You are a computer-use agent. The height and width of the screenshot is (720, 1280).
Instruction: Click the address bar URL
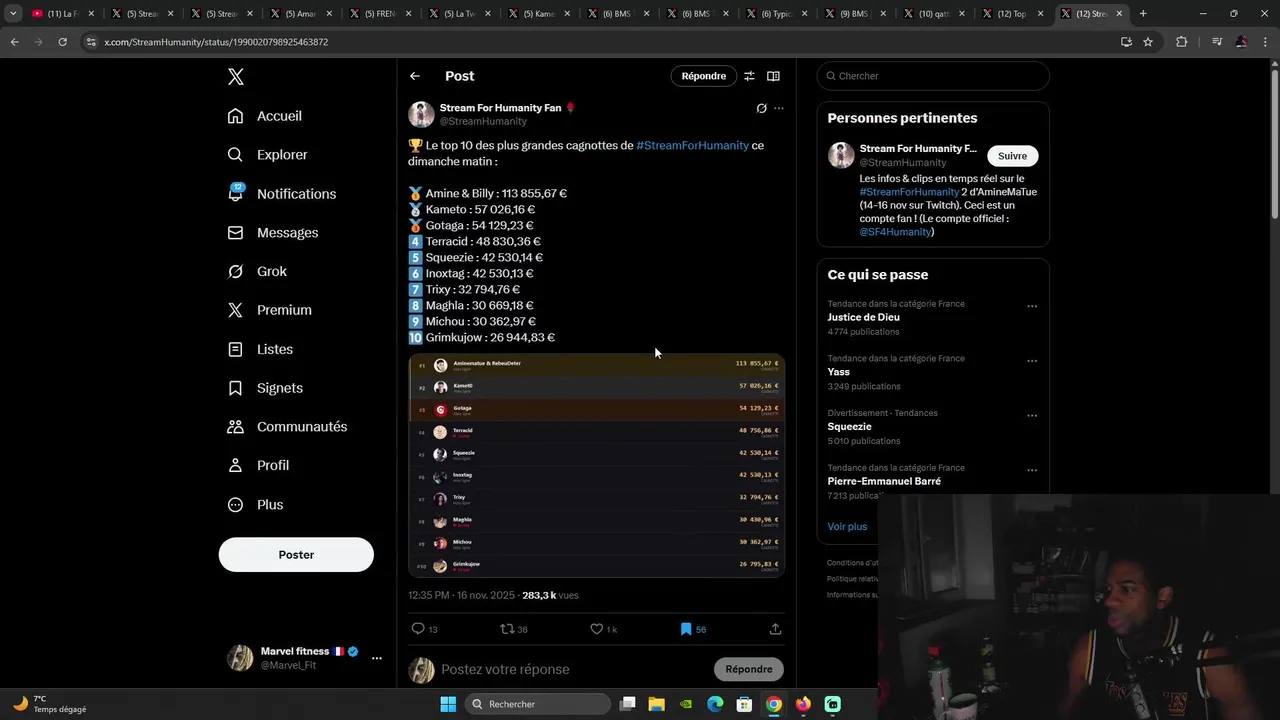pos(216,42)
